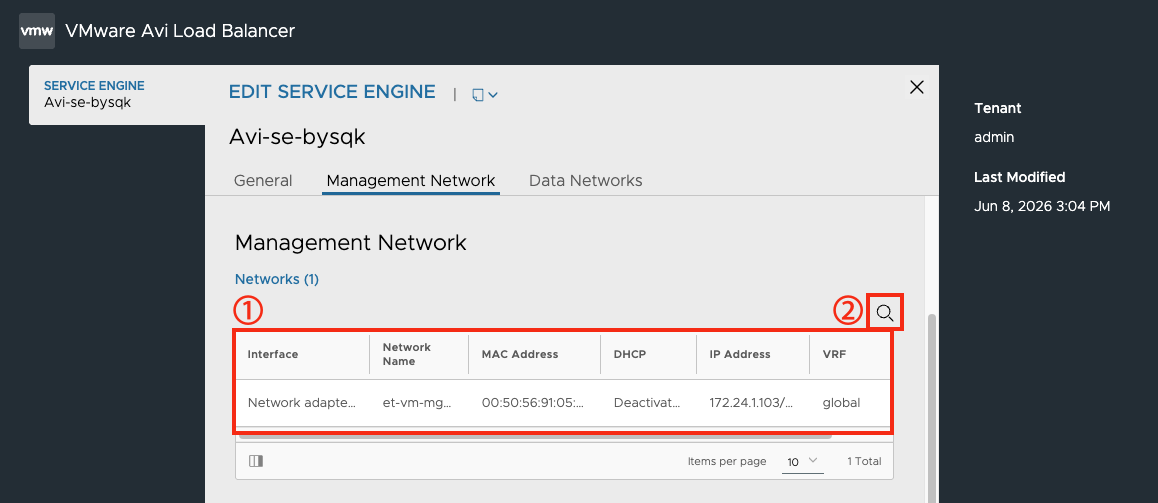Screen dimensions: 1158x503
Task: Click the IP Address column header
Action: coord(740,354)
